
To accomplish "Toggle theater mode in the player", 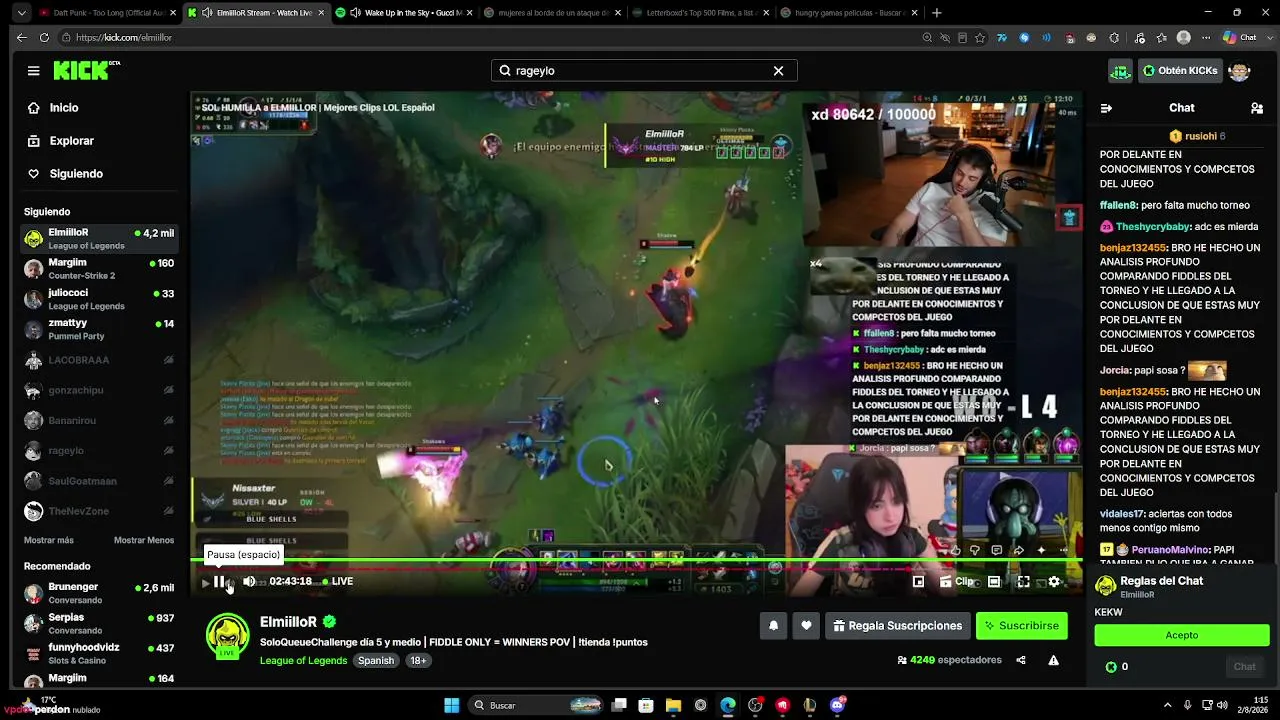I will tap(994, 581).
